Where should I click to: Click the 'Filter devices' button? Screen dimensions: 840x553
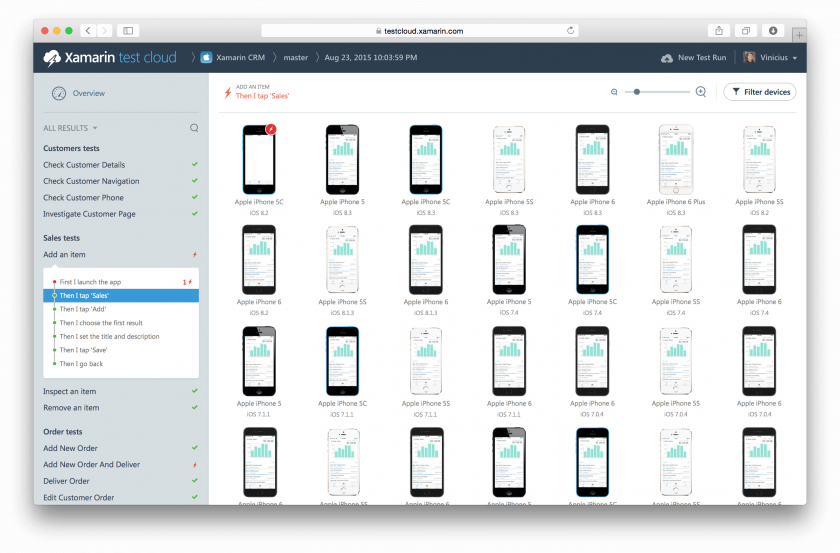pos(760,92)
